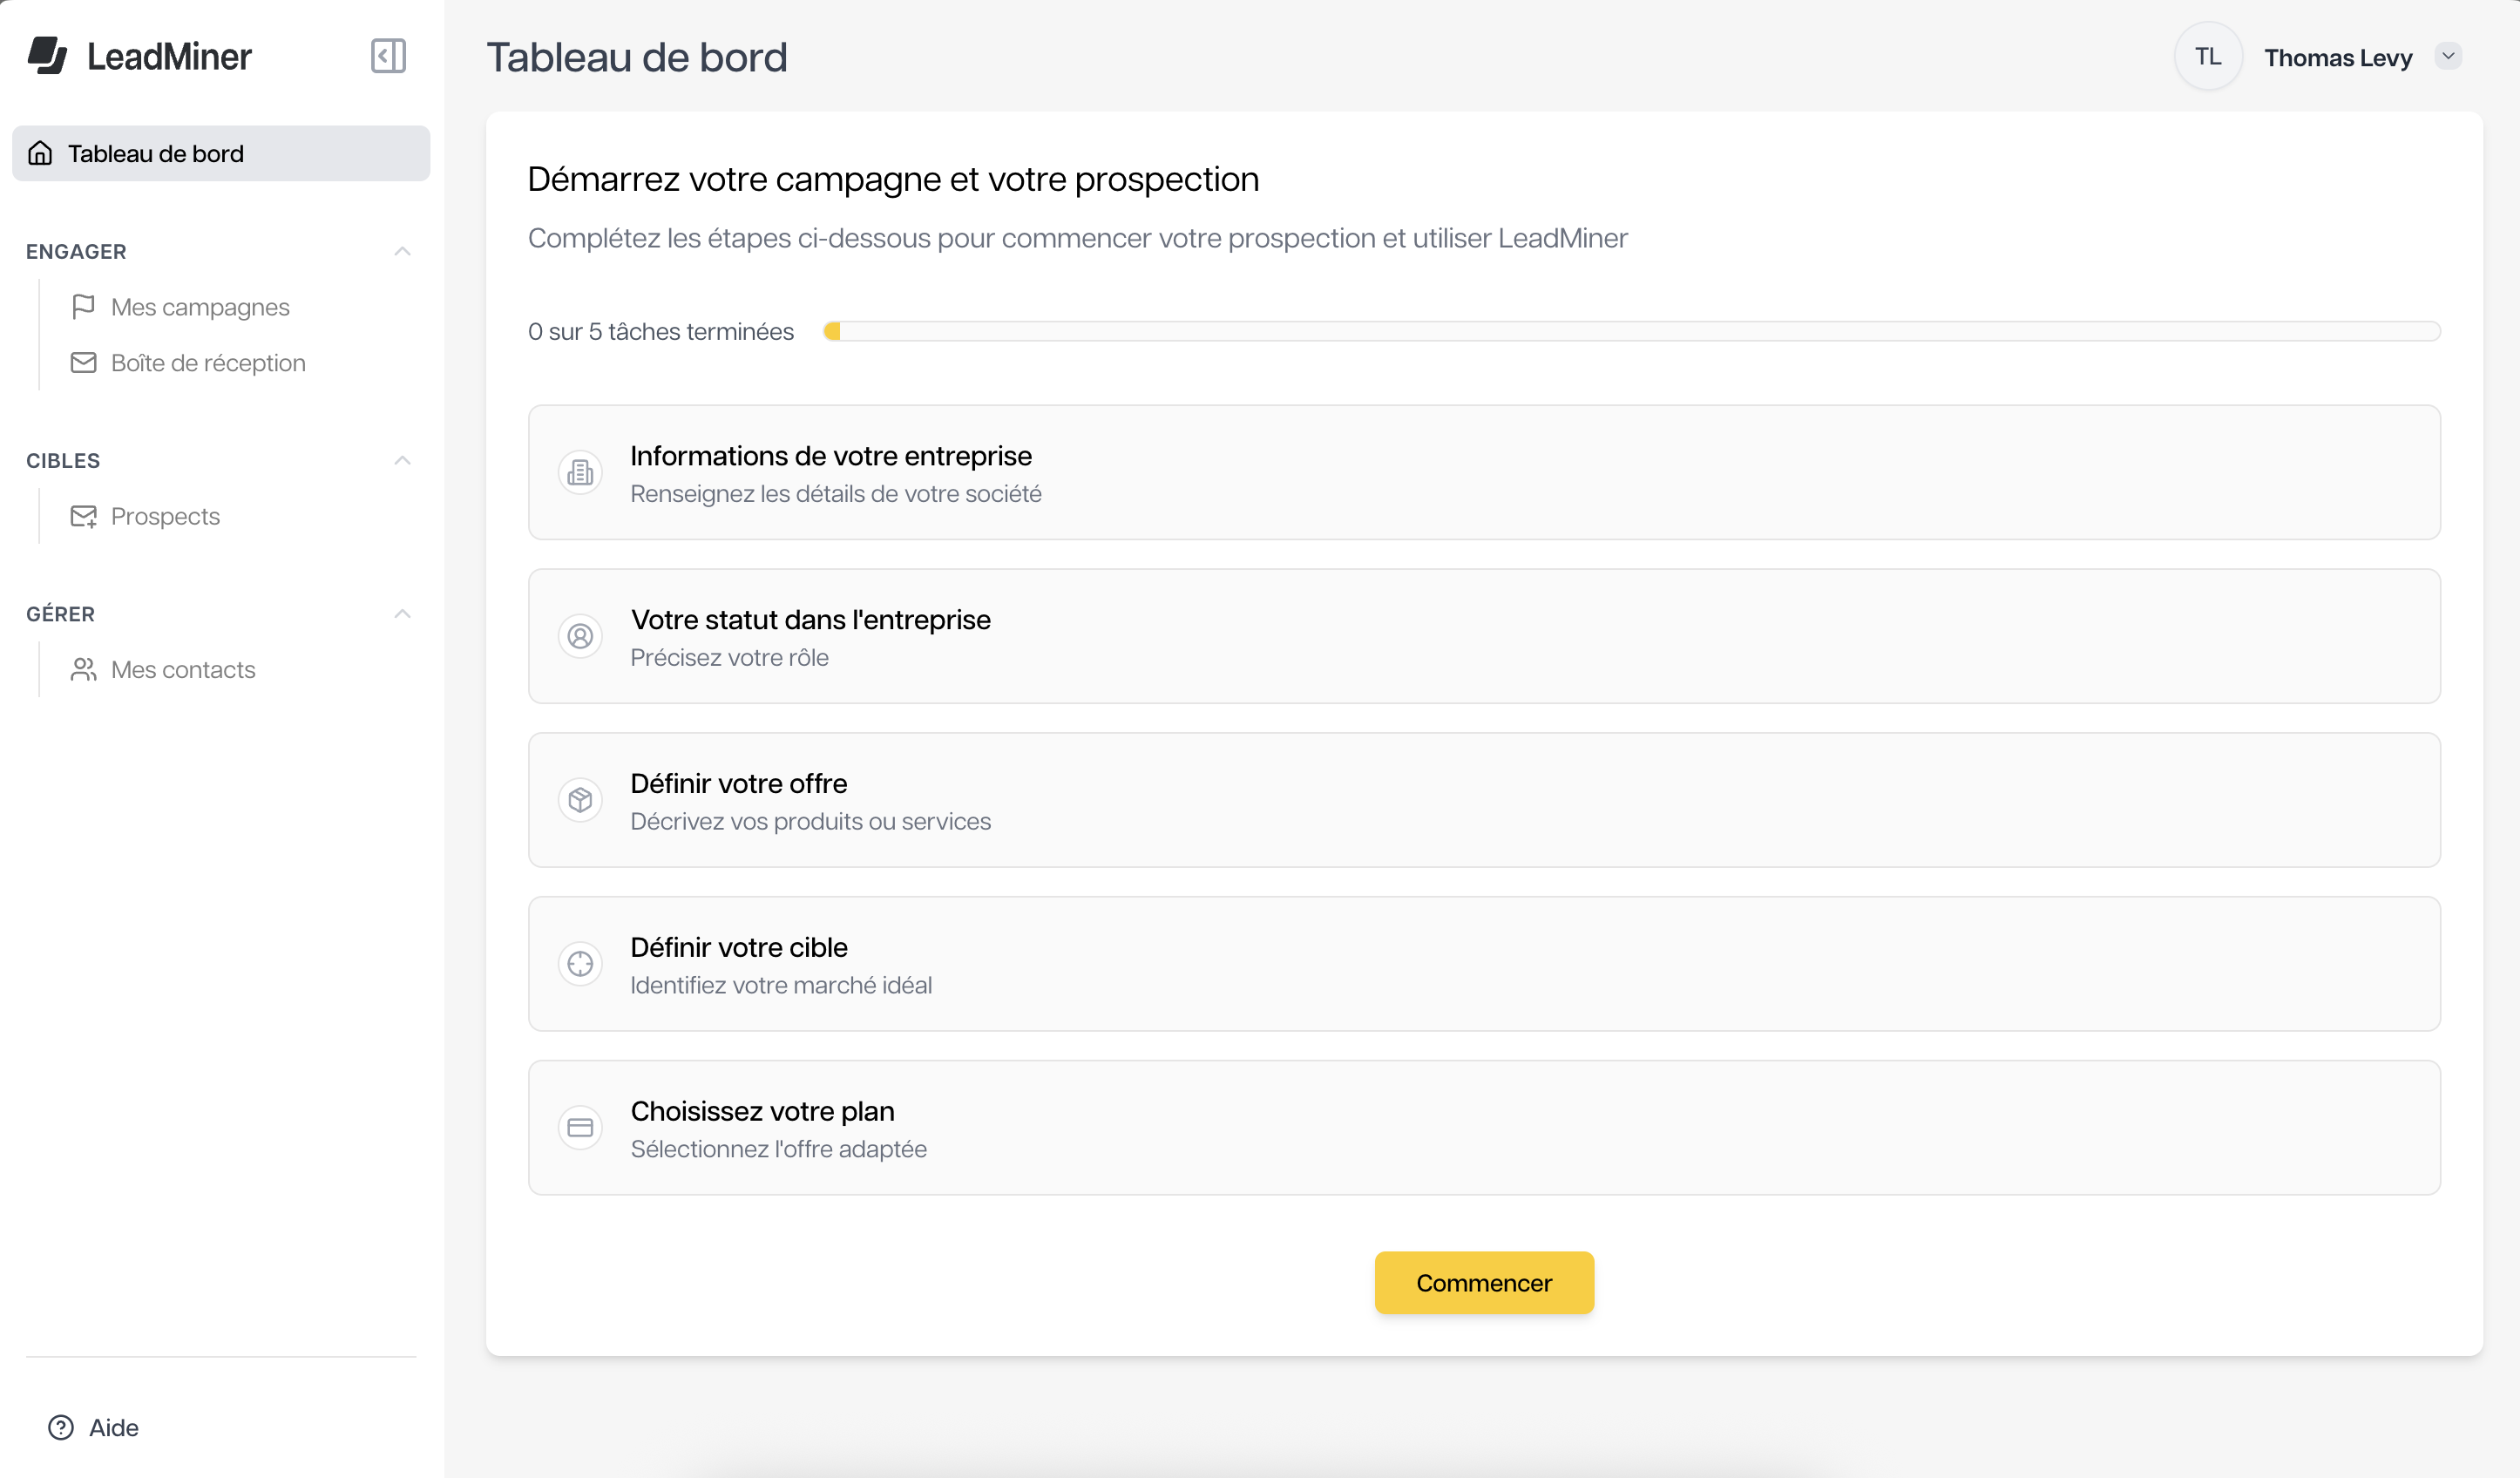Click the package icon for Définir votre offre
Screen dimensions: 2520x1478
coord(580,800)
